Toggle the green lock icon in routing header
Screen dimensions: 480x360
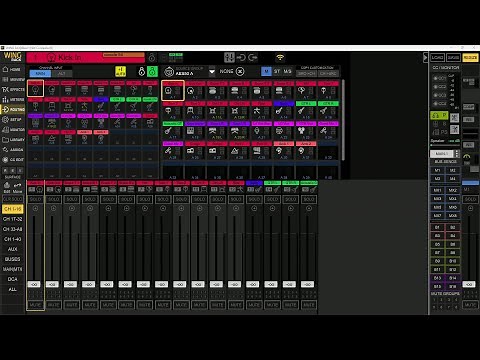pyautogui.click(x=152, y=71)
